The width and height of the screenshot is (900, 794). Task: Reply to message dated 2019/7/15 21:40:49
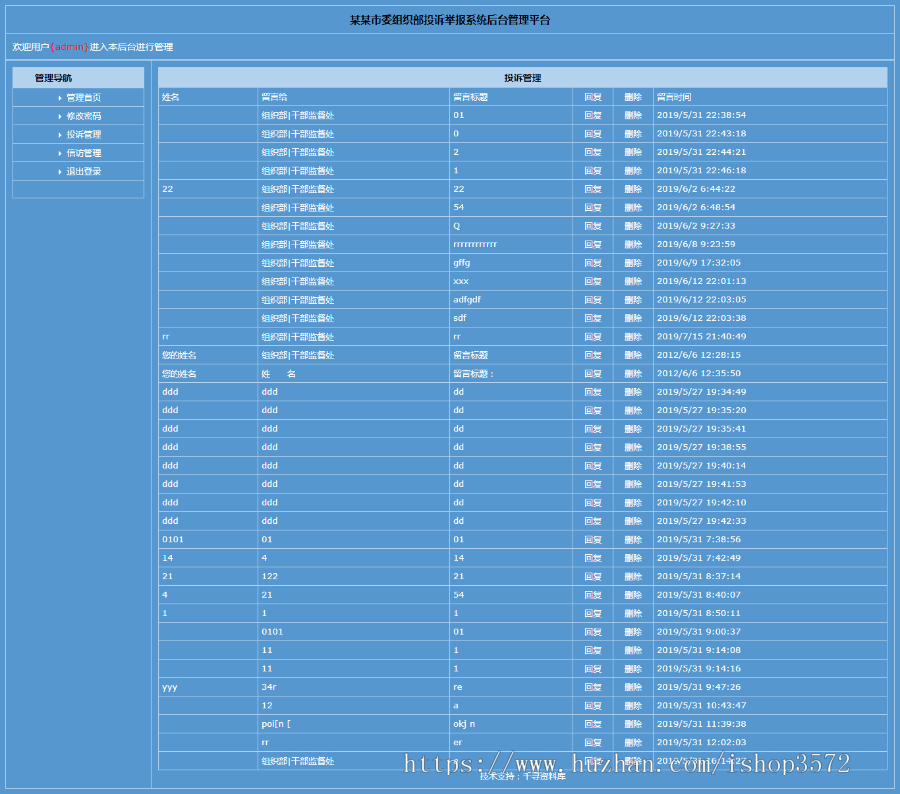pos(593,337)
